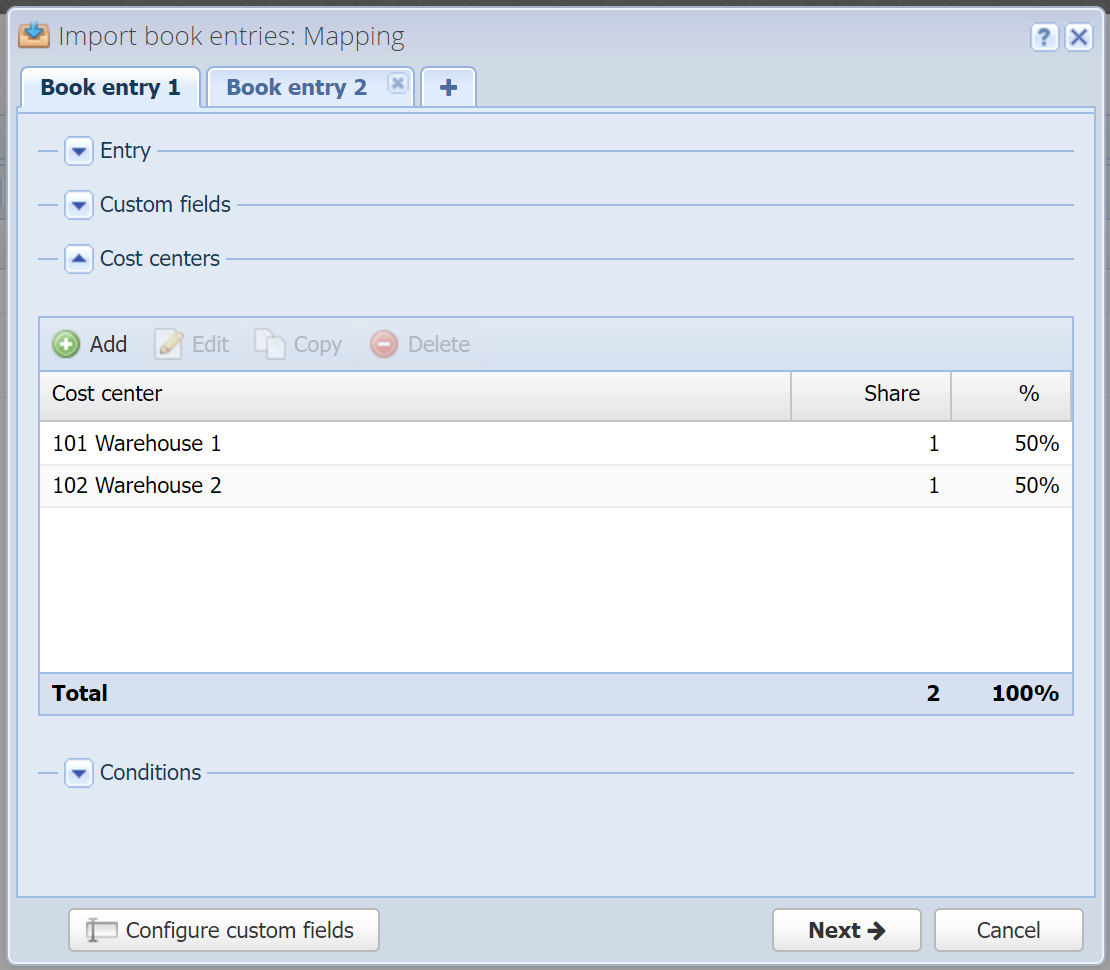Expand the Conditions section
This screenshot has width=1110, height=970.
(79, 773)
